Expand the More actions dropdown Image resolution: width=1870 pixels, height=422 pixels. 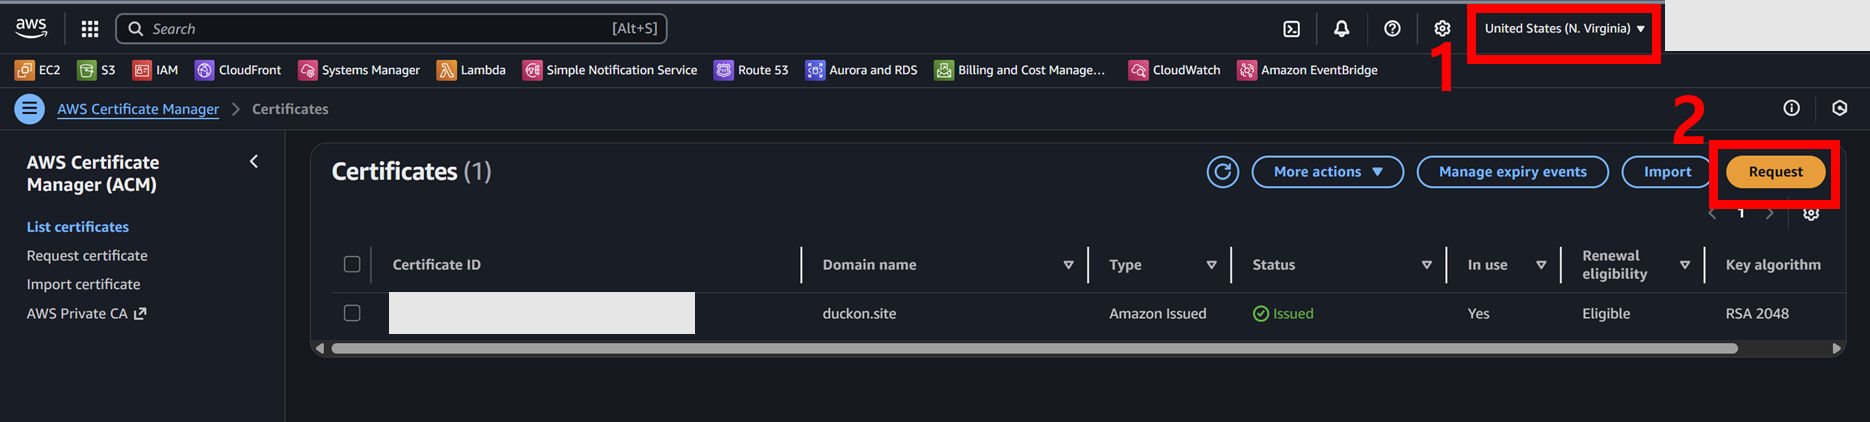click(x=1328, y=172)
